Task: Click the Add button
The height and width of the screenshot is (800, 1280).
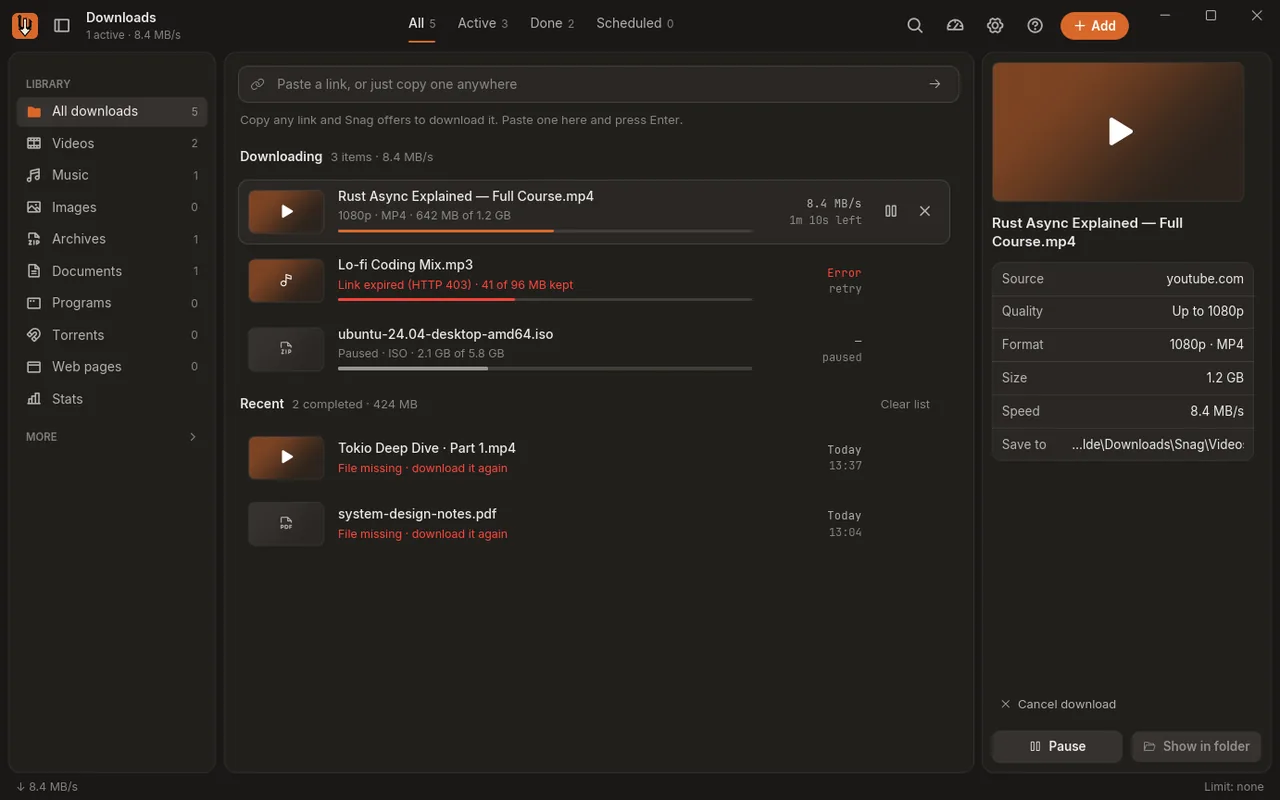Action: tap(1095, 26)
